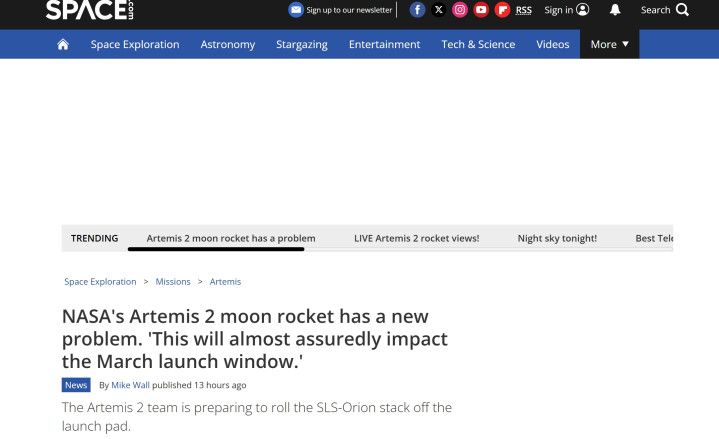719x439 pixels.
Task: Select trending Night sky tonight!
Action: click(x=557, y=238)
